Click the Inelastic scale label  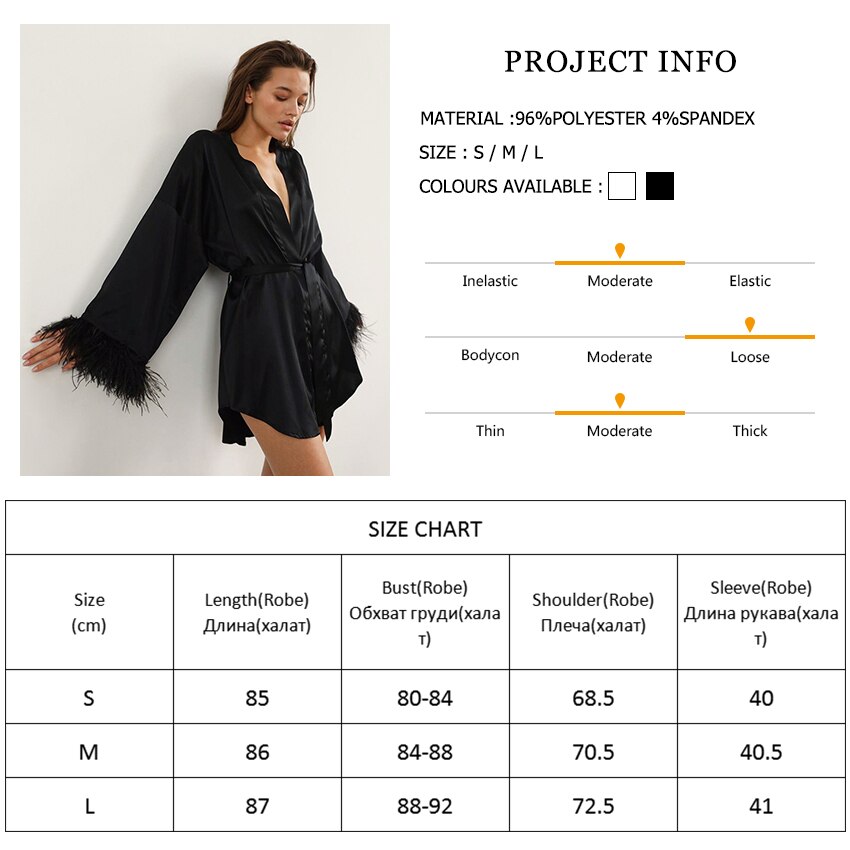point(490,281)
